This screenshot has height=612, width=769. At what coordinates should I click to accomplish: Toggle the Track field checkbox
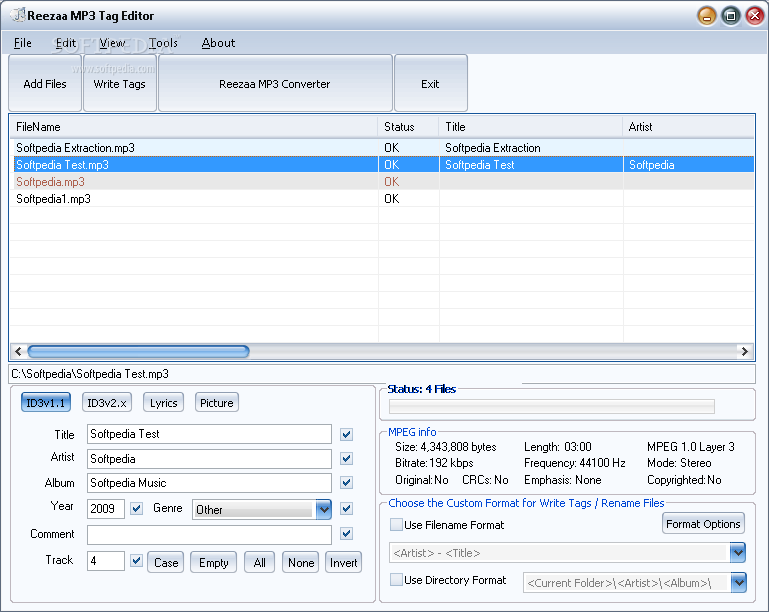coord(137,560)
